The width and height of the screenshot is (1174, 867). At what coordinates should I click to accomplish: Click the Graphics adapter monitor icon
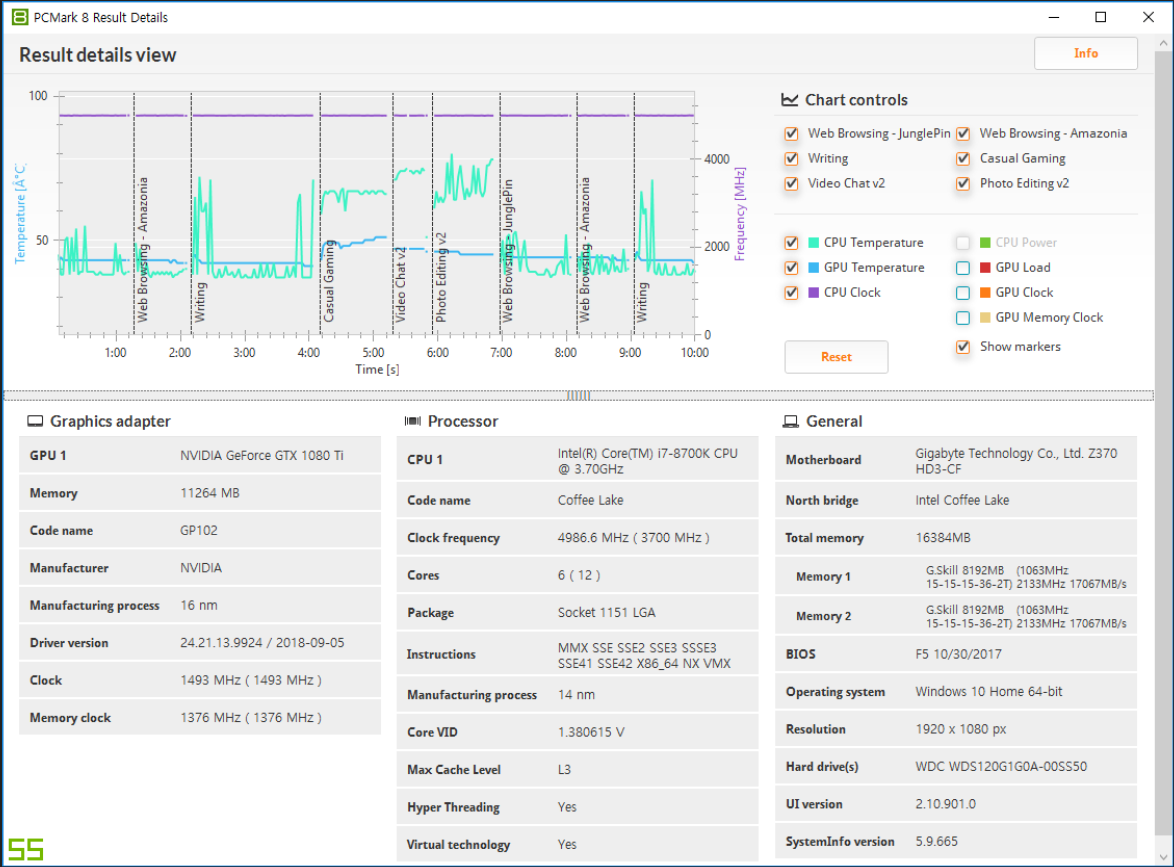(35, 421)
